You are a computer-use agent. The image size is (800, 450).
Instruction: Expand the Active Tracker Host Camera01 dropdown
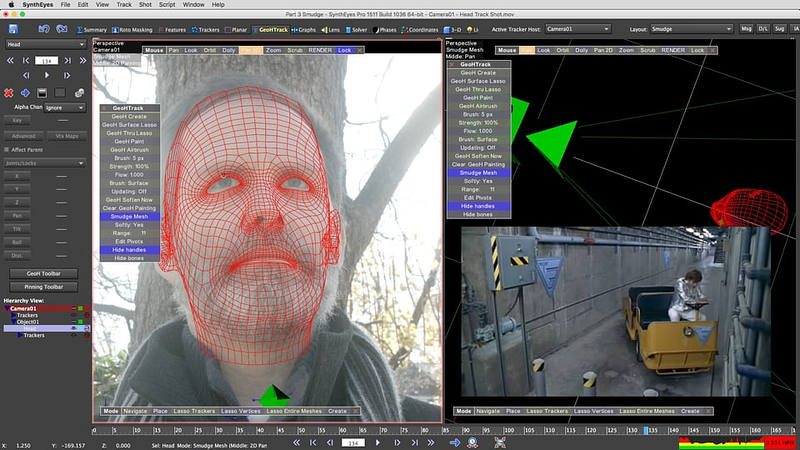point(578,29)
